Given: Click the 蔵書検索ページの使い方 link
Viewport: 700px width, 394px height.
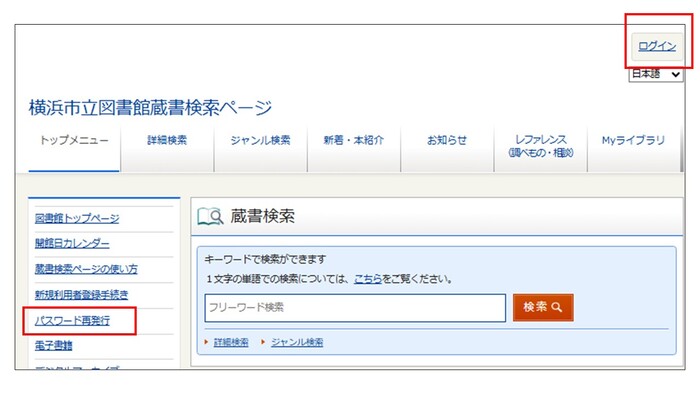Looking at the screenshot, I should (x=86, y=269).
